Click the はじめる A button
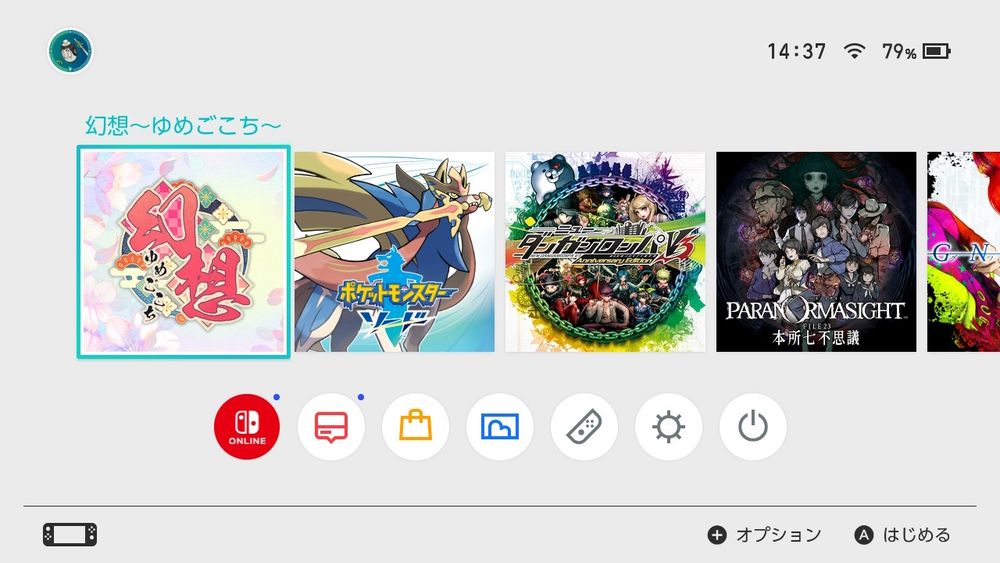 pos(902,535)
